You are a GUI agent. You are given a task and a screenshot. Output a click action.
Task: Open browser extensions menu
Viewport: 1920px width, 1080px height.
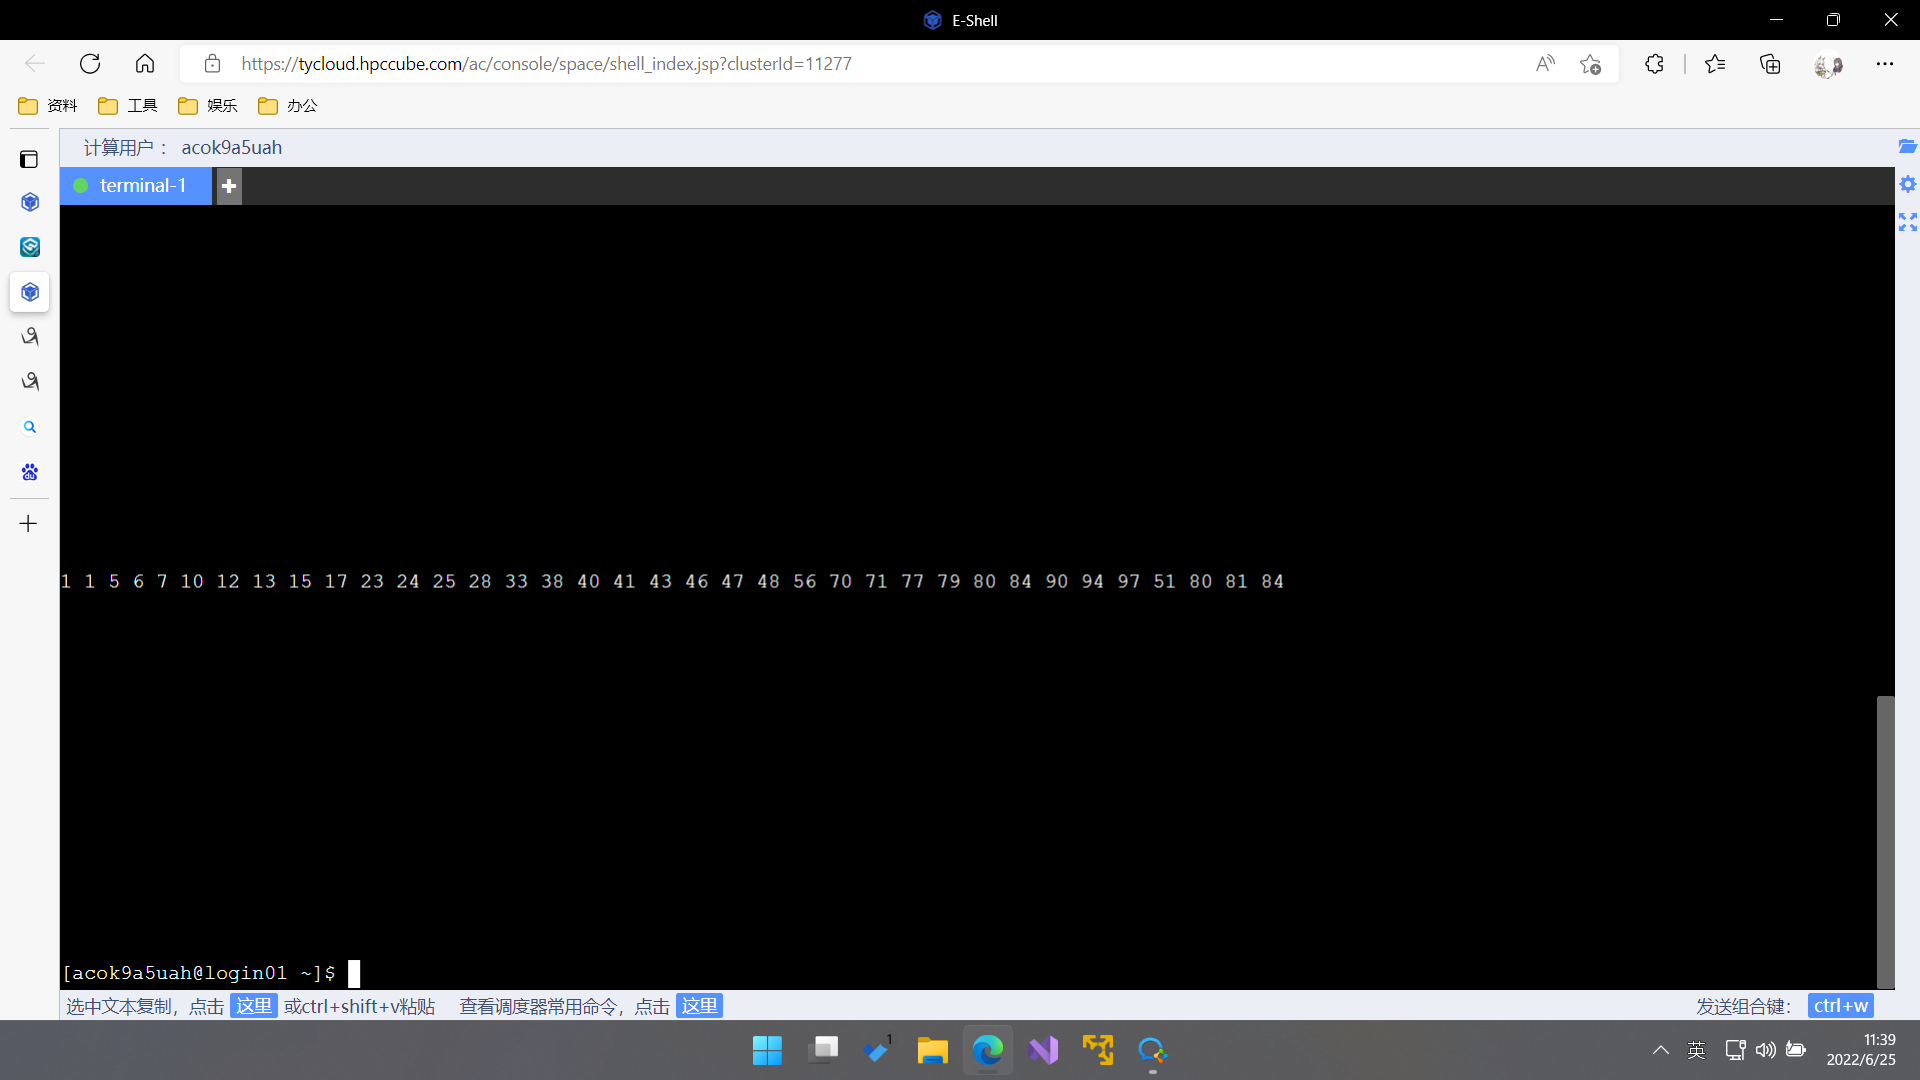pos(1654,64)
